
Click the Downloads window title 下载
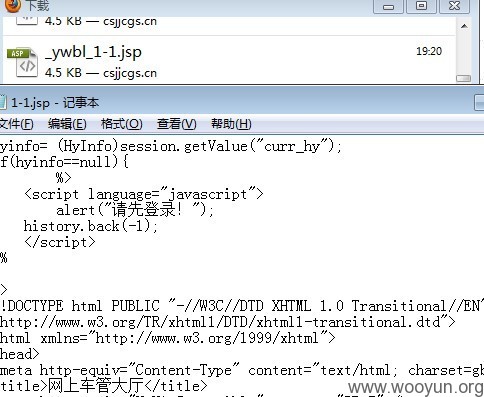[x=38, y=6]
